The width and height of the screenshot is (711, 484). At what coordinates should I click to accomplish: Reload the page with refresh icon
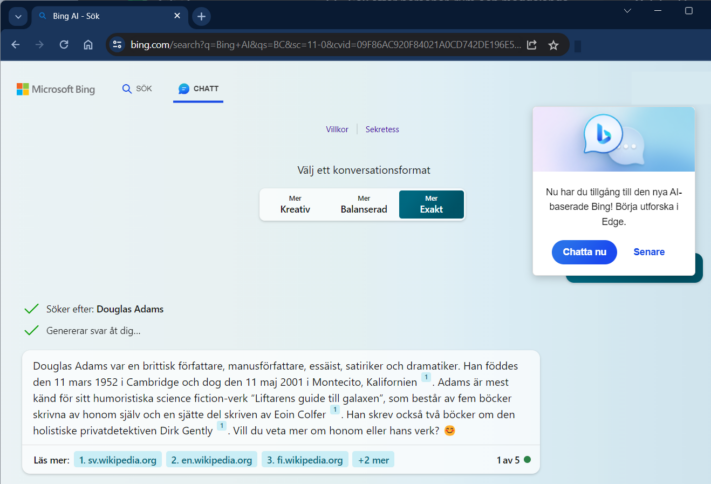64,45
